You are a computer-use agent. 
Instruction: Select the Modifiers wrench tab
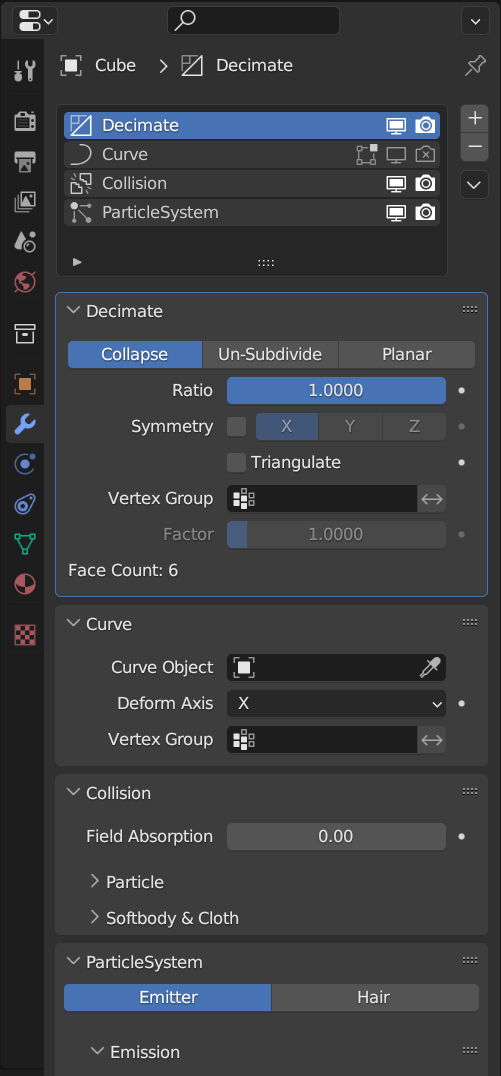pos(25,424)
